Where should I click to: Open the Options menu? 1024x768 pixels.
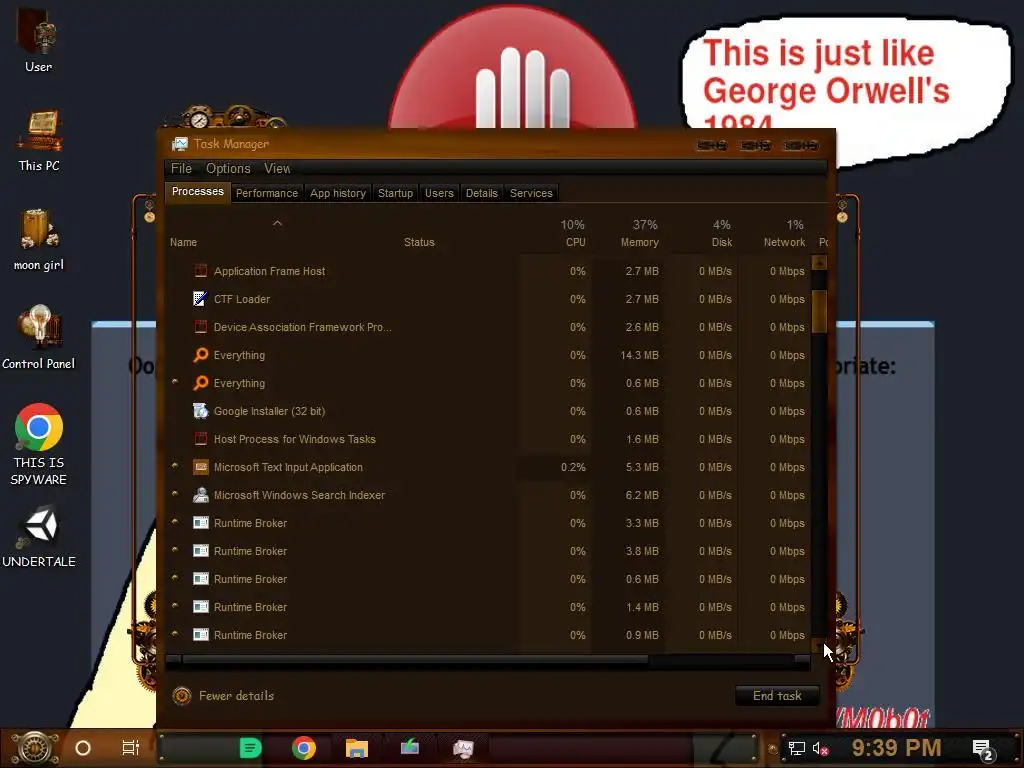[x=228, y=168]
